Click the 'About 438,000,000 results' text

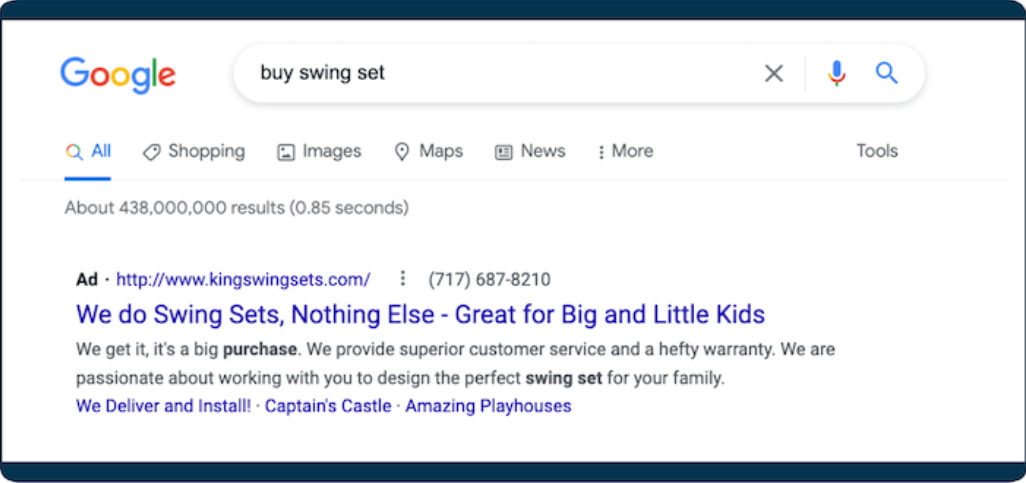tap(237, 208)
